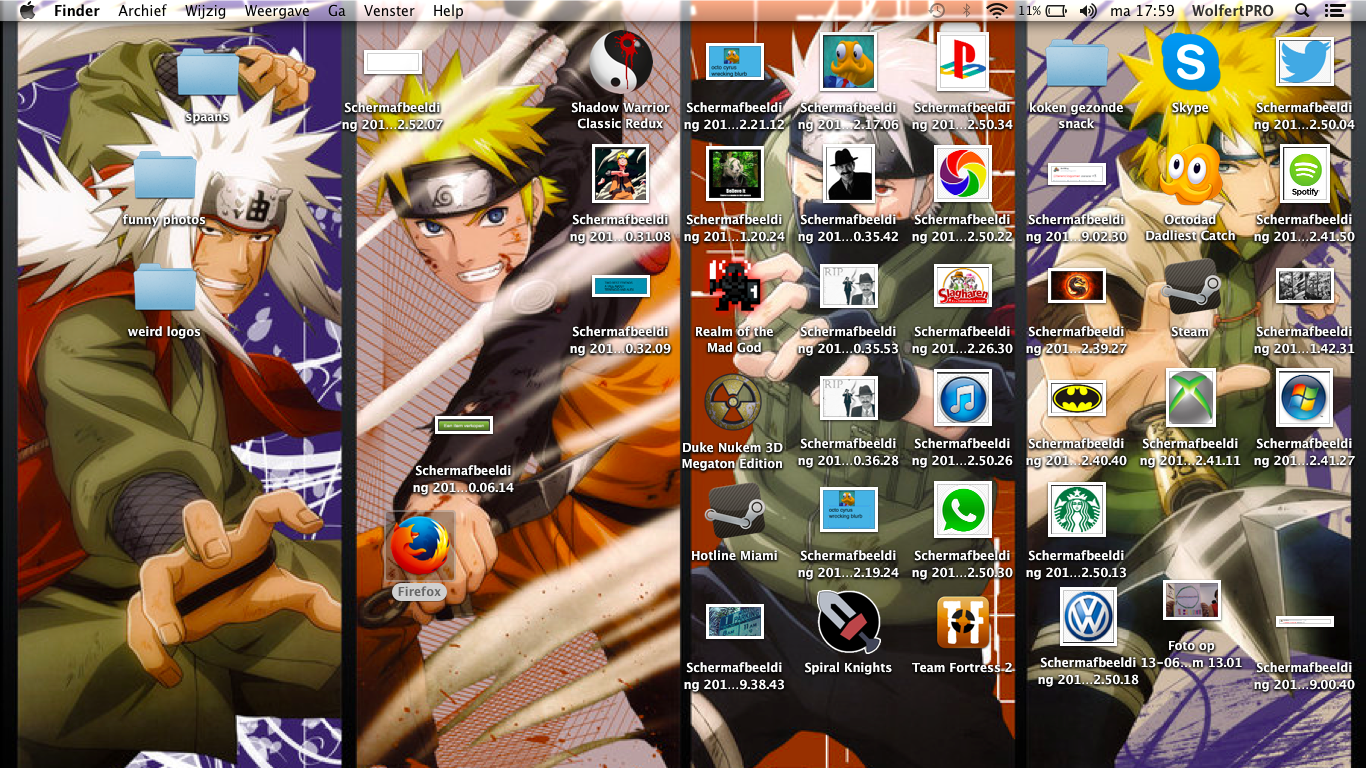Open the Firefox desktop icon
Image resolution: width=1366 pixels, height=768 pixels.
click(419, 548)
